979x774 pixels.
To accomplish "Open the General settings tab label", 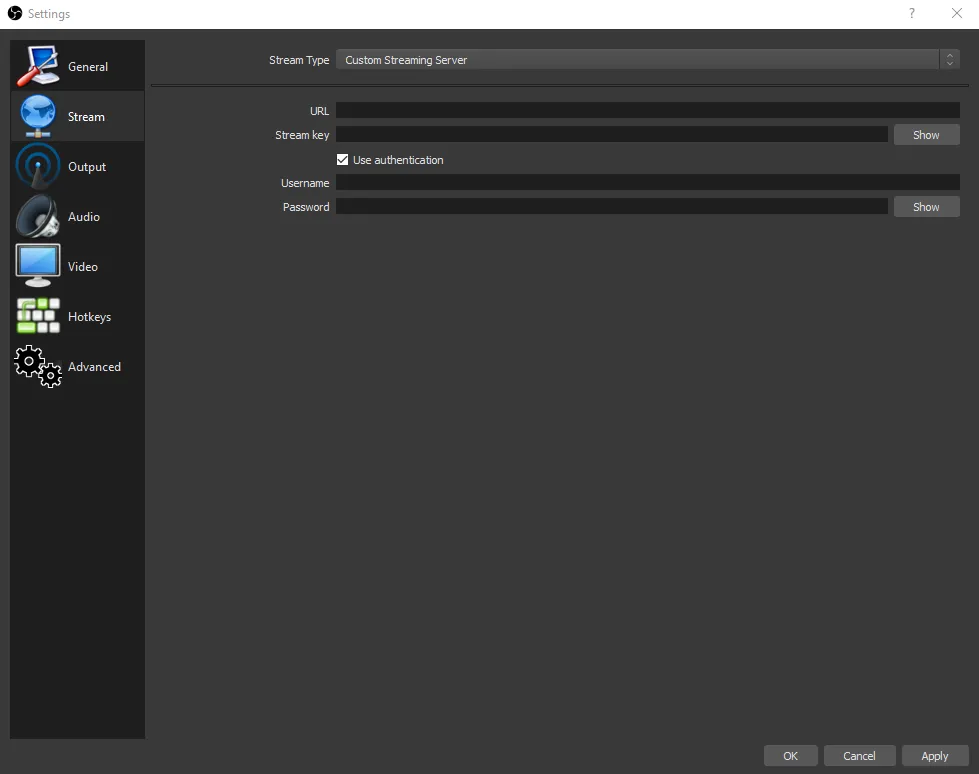I will click(87, 67).
